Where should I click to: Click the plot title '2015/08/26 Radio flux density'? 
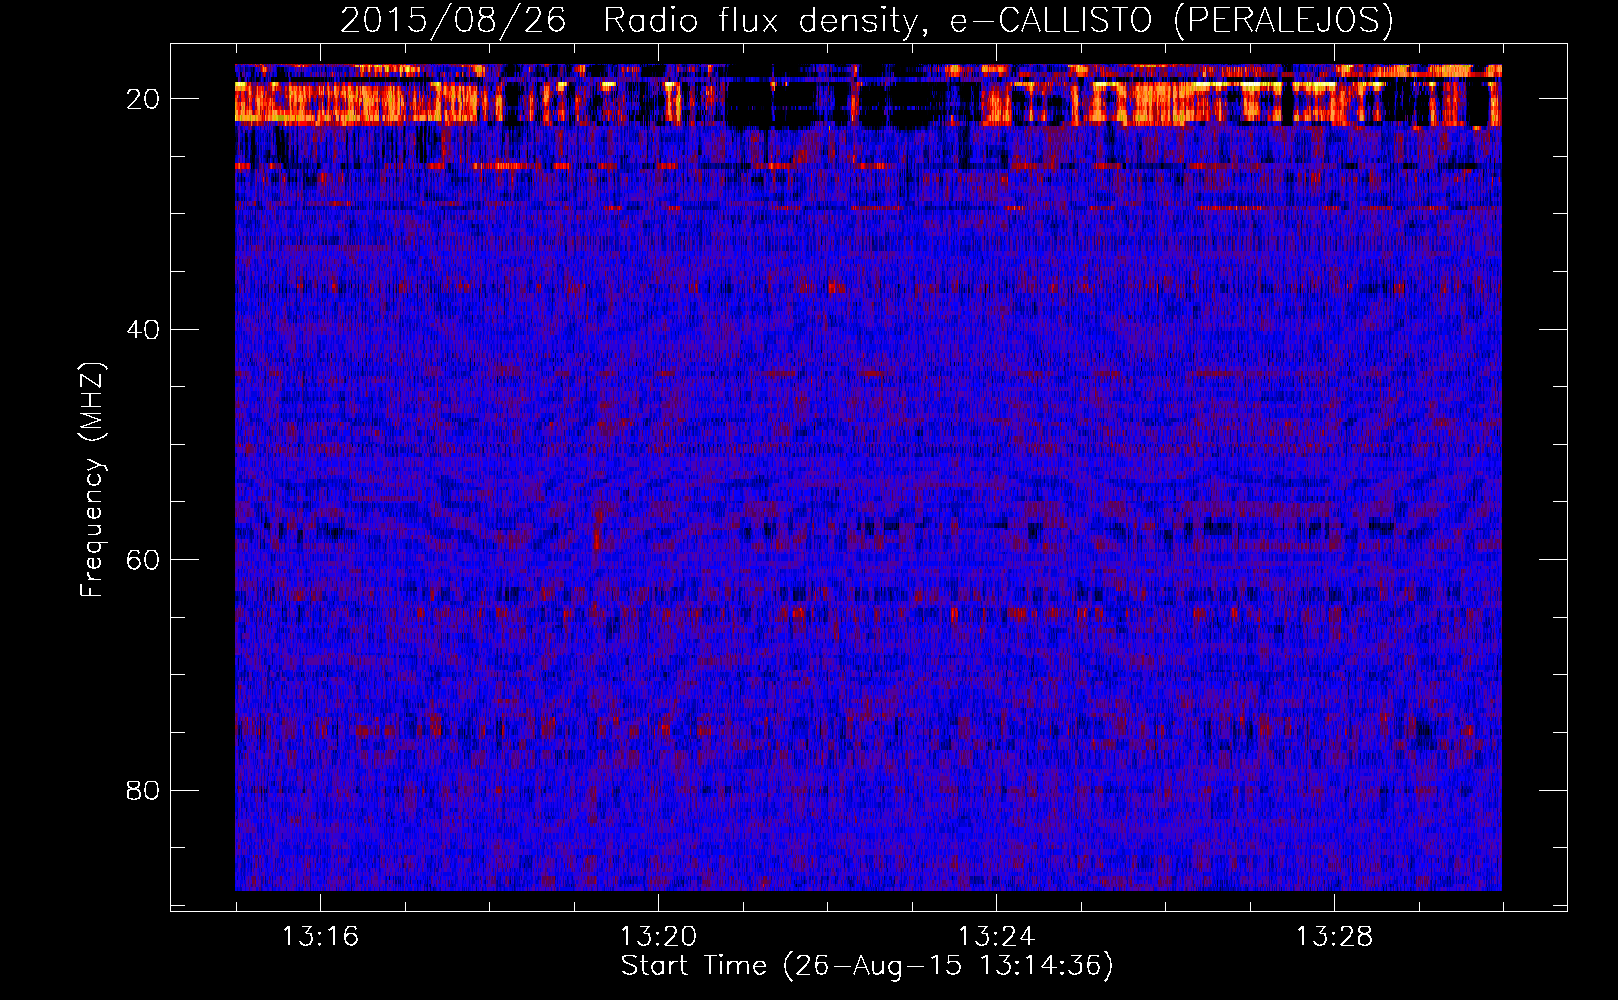click(866, 20)
